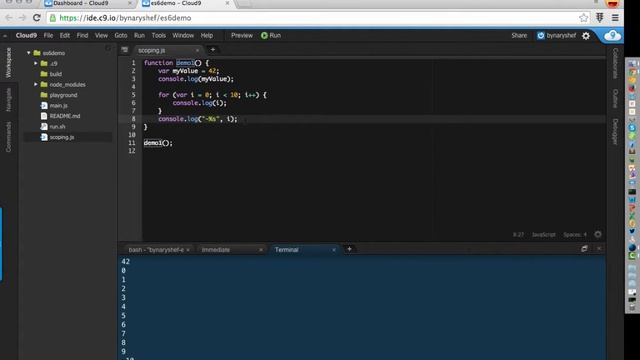Viewport: 640px width, 360px height.
Task: Expand the node_modules folder
Action: pyautogui.click(x=36, y=84)
